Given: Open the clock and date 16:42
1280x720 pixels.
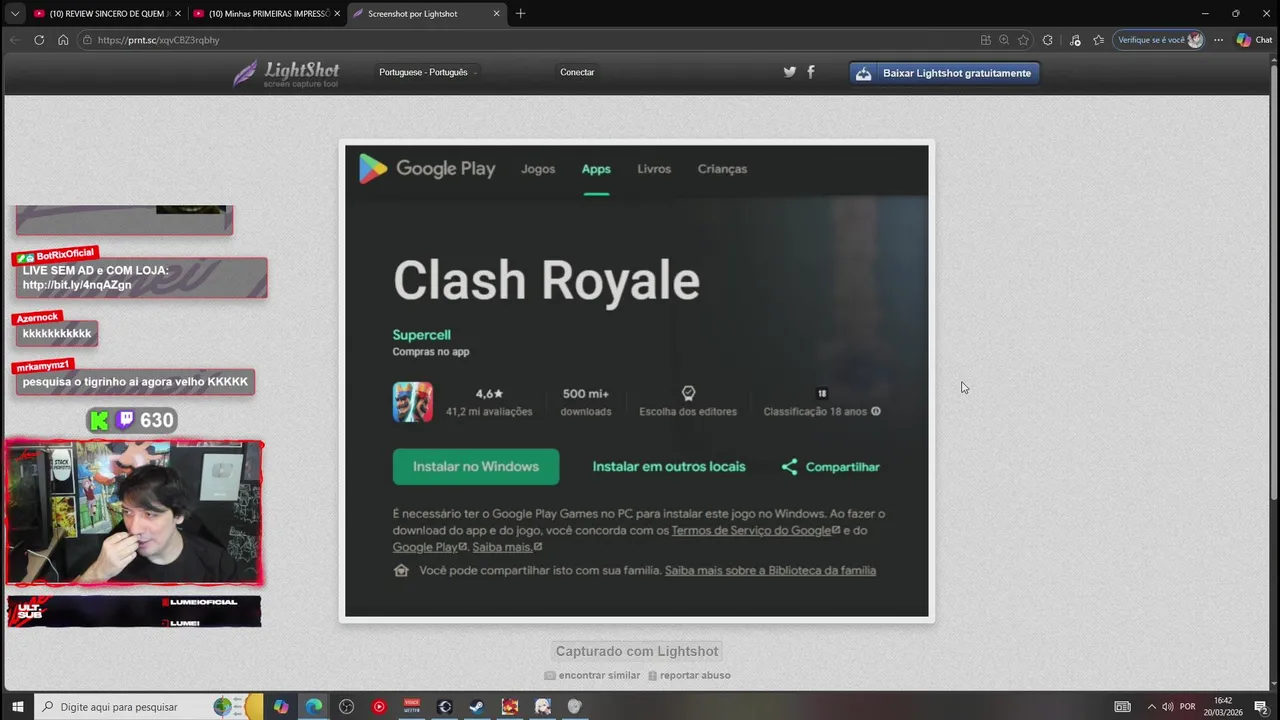Looking at the screenshot, I should [1222, 706].
